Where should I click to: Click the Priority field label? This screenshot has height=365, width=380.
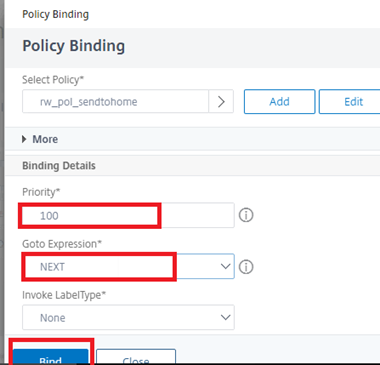41,192
